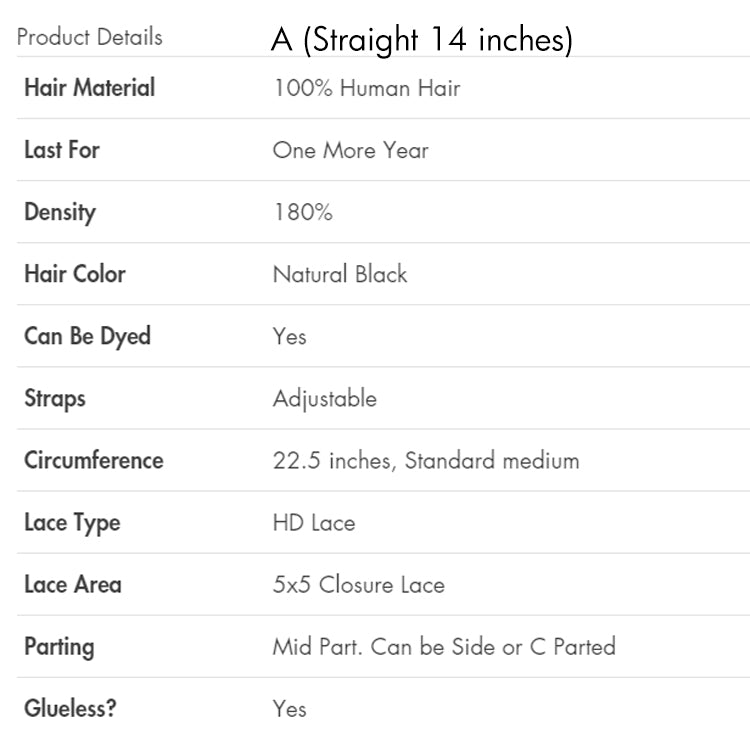Select the "5x5 Closure Lace" value
This screenshot has width=750, height=750.
pos(358,585)
